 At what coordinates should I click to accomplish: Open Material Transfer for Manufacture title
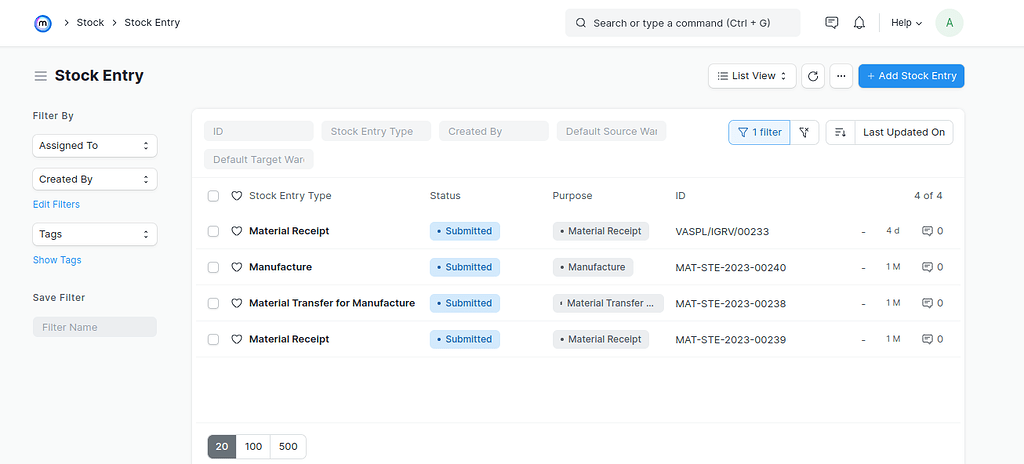pyautogui.click(x=332, y=303)
